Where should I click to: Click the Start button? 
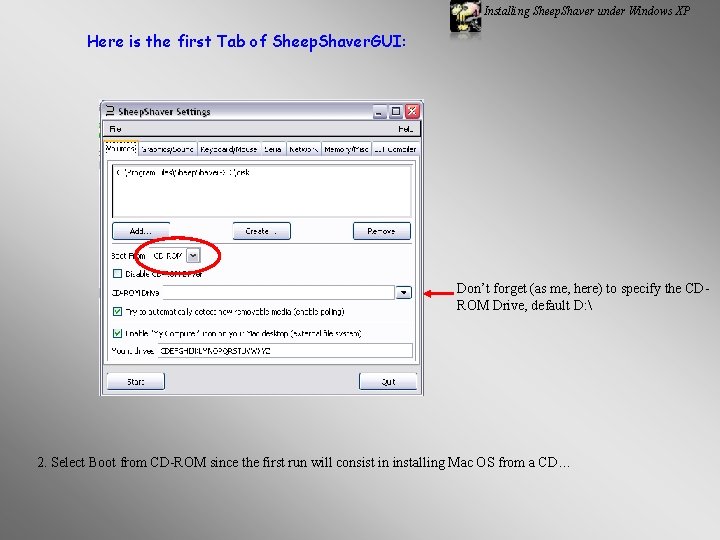pyautogui.click(x=135, y=382)
